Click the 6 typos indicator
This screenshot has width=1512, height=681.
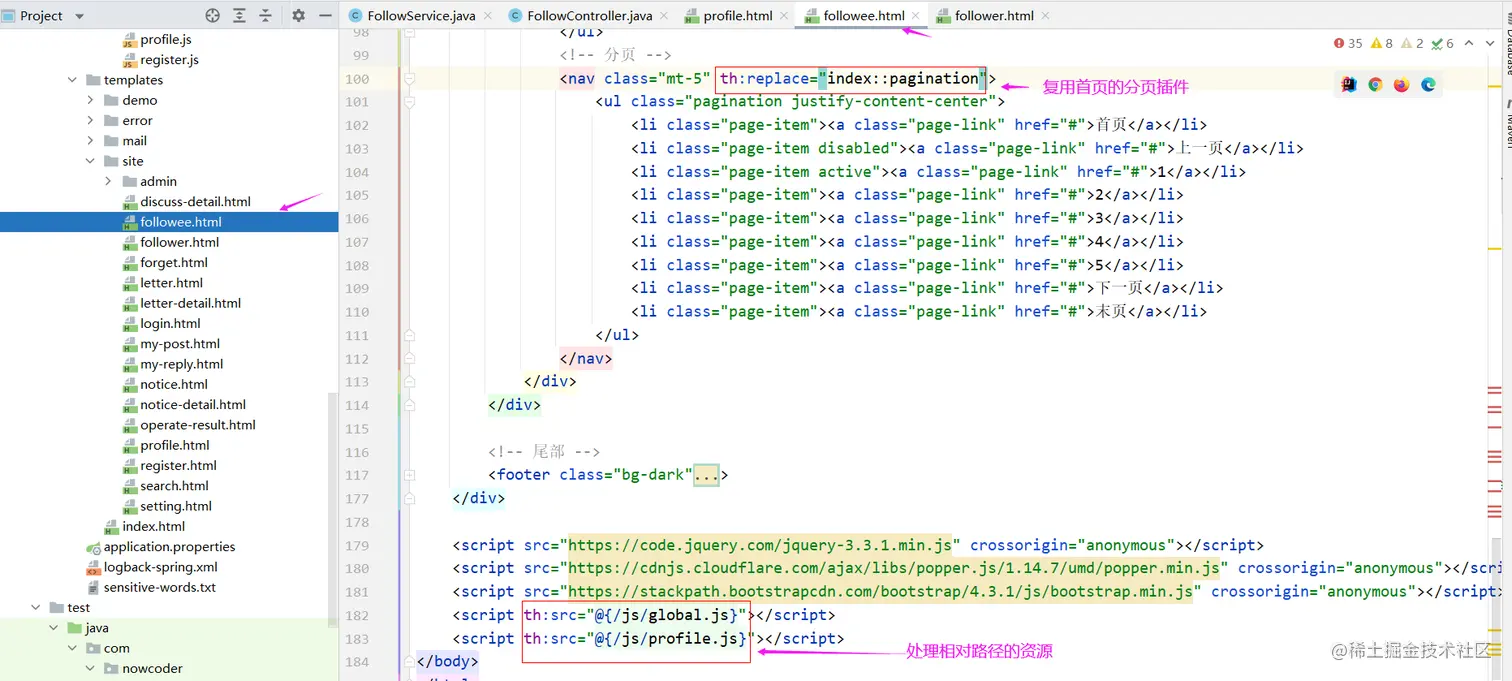pos(1442,43)
